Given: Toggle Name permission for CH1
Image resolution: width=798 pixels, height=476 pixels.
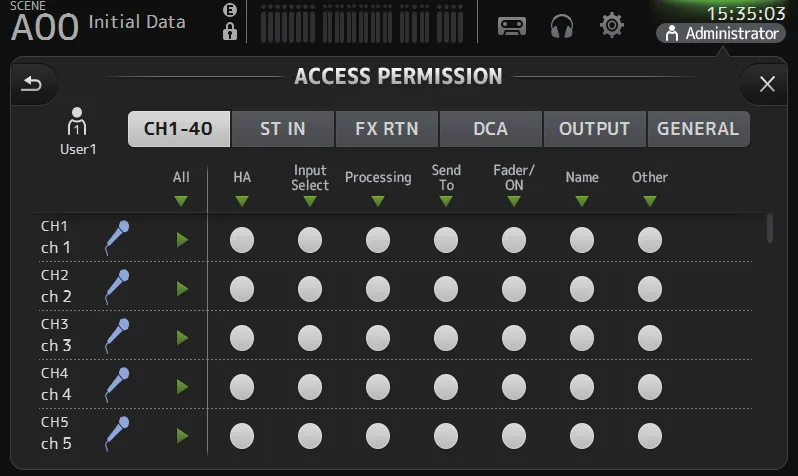Looking at the screenshot, I should tap(582, 240).
